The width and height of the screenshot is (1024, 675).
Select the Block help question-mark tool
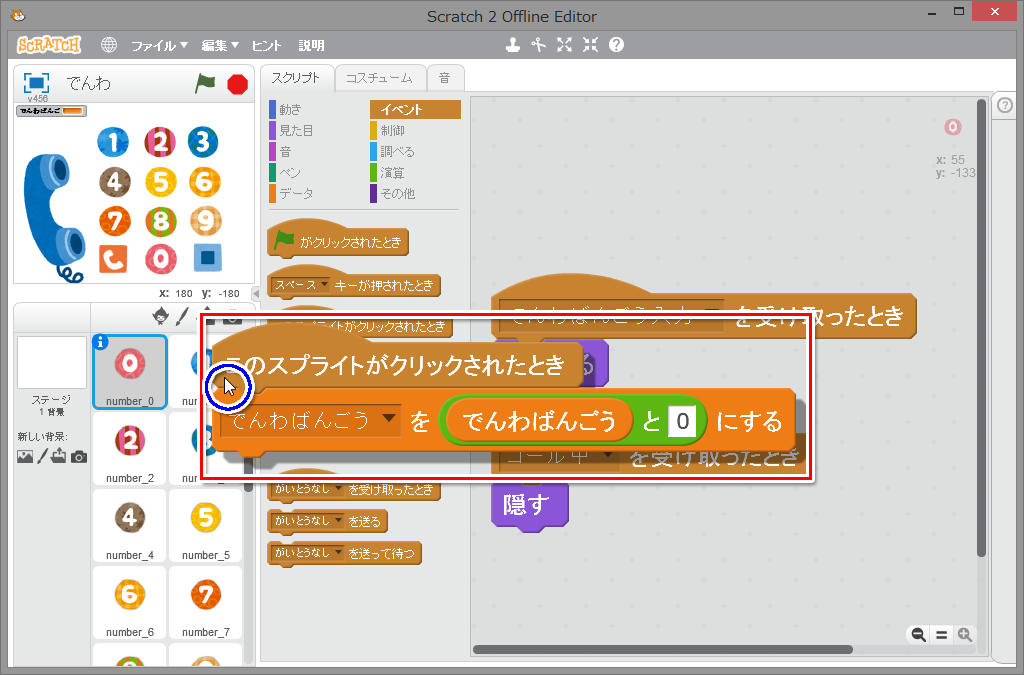[x=616, y=44]
